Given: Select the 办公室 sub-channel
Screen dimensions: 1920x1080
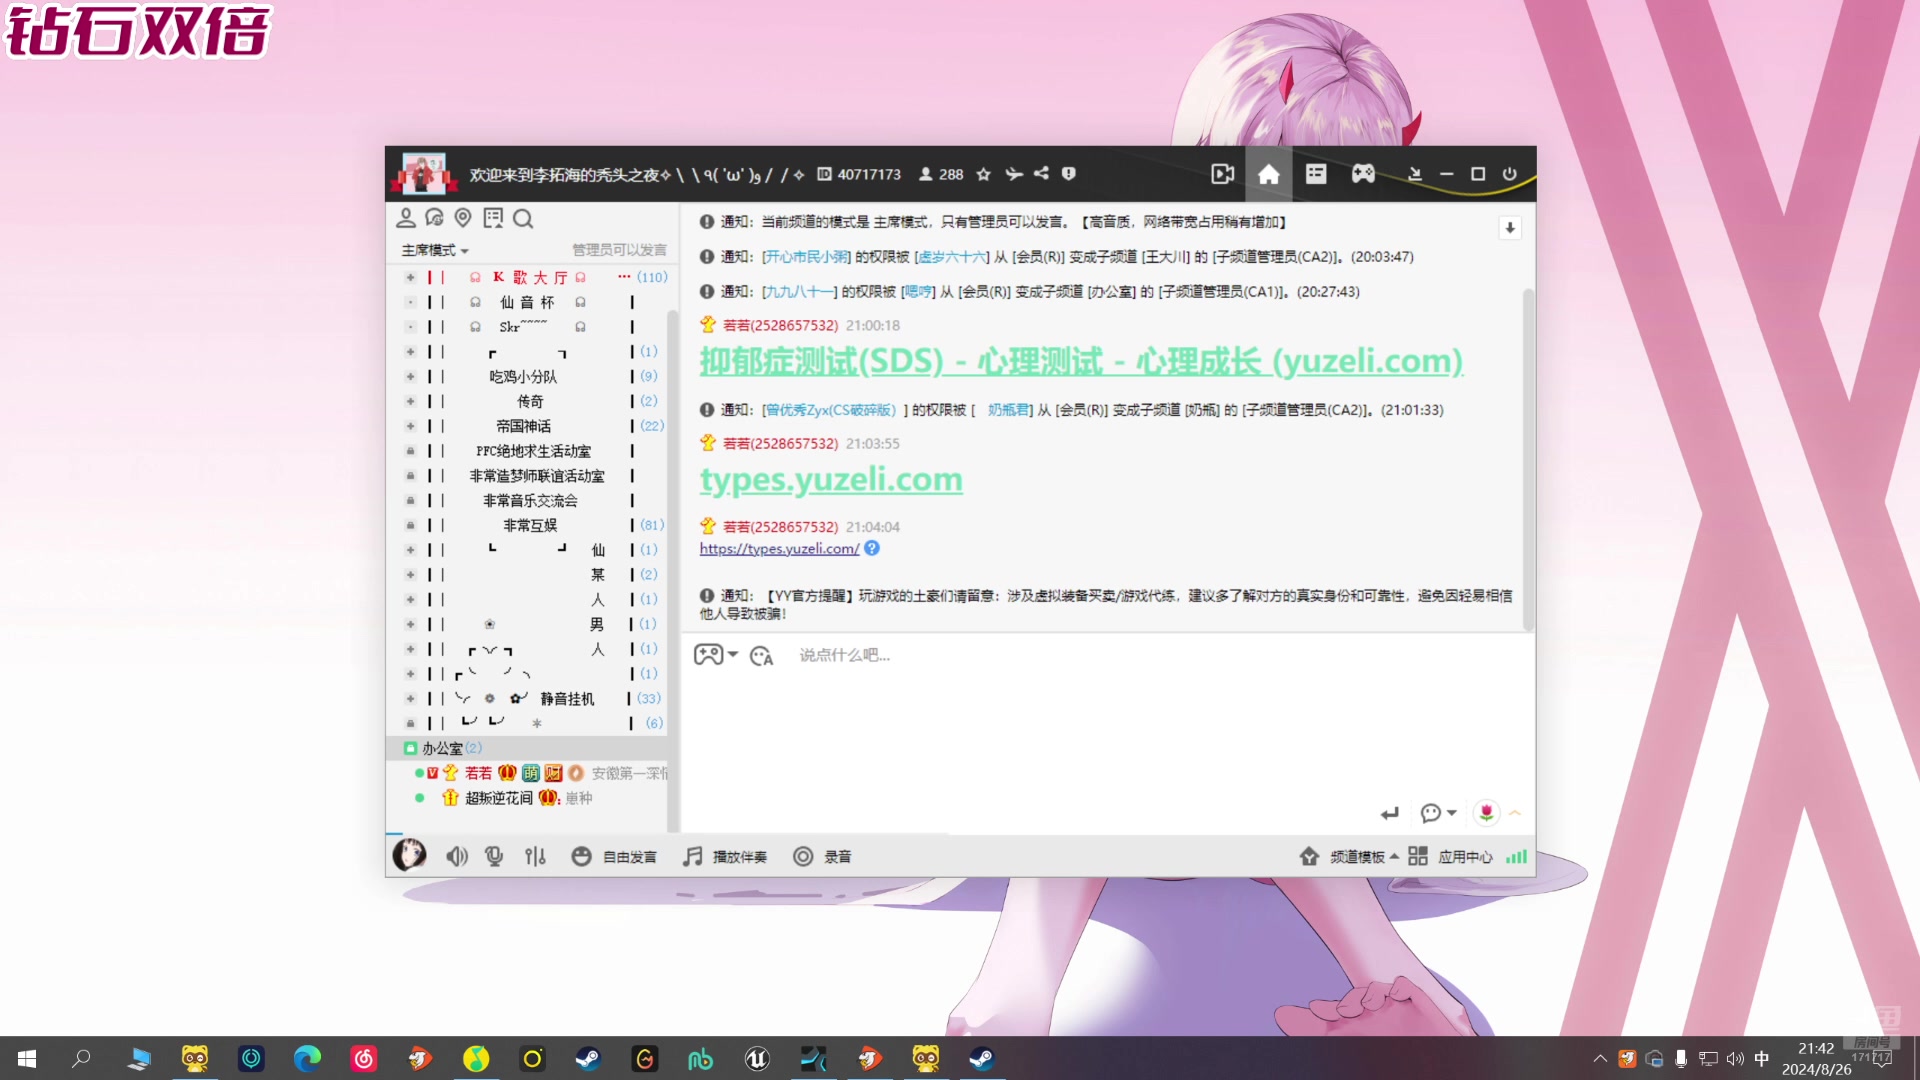Looking at the screenshot, I should pos(526,748).
